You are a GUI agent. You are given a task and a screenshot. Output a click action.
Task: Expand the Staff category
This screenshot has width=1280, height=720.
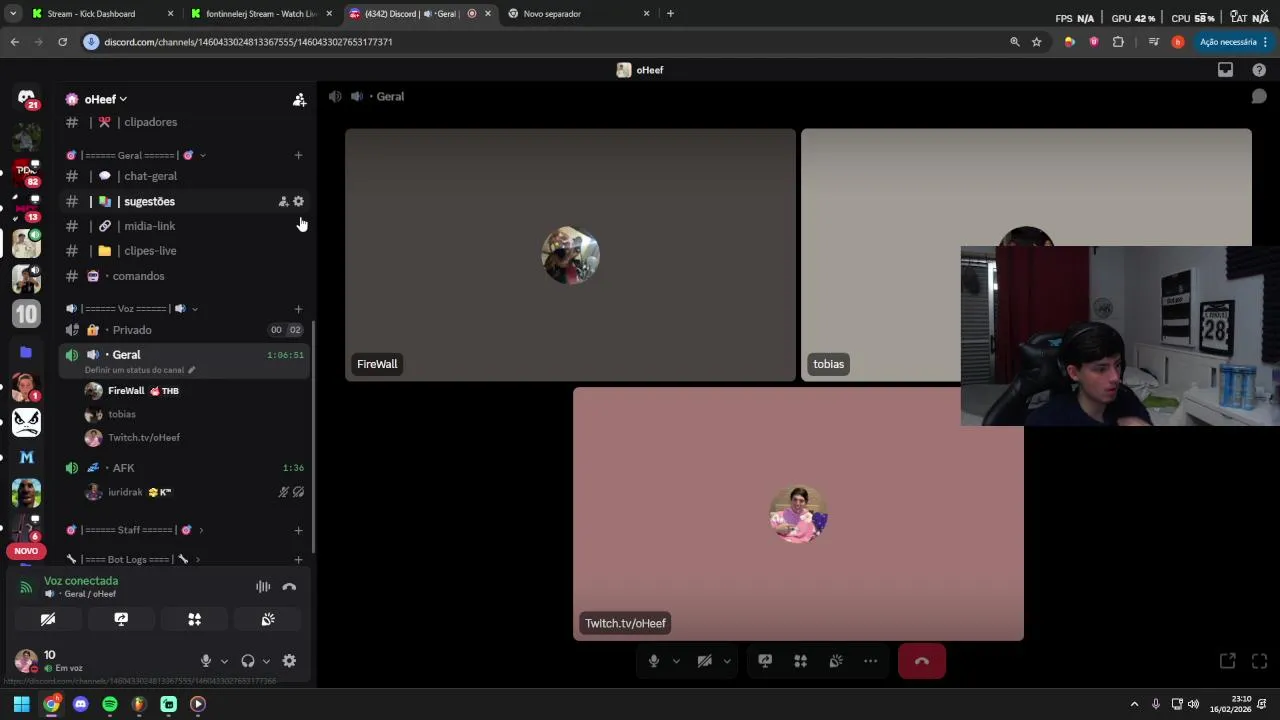point(134,530)
